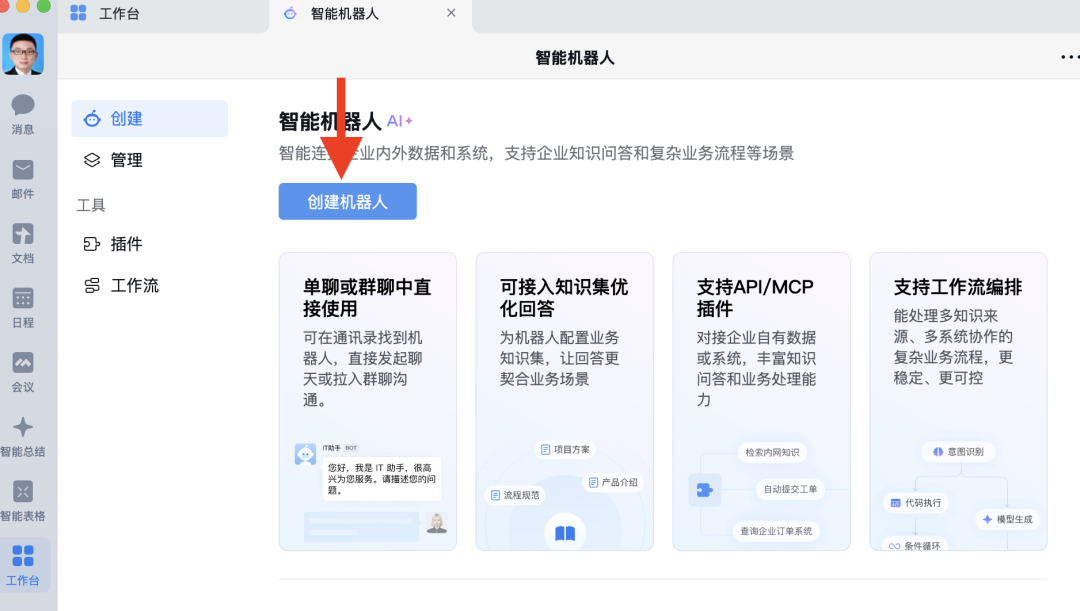1080x611 pixels.
Task: Select the 工作台 icon at sidebar bottom
Action: [23, 562]
